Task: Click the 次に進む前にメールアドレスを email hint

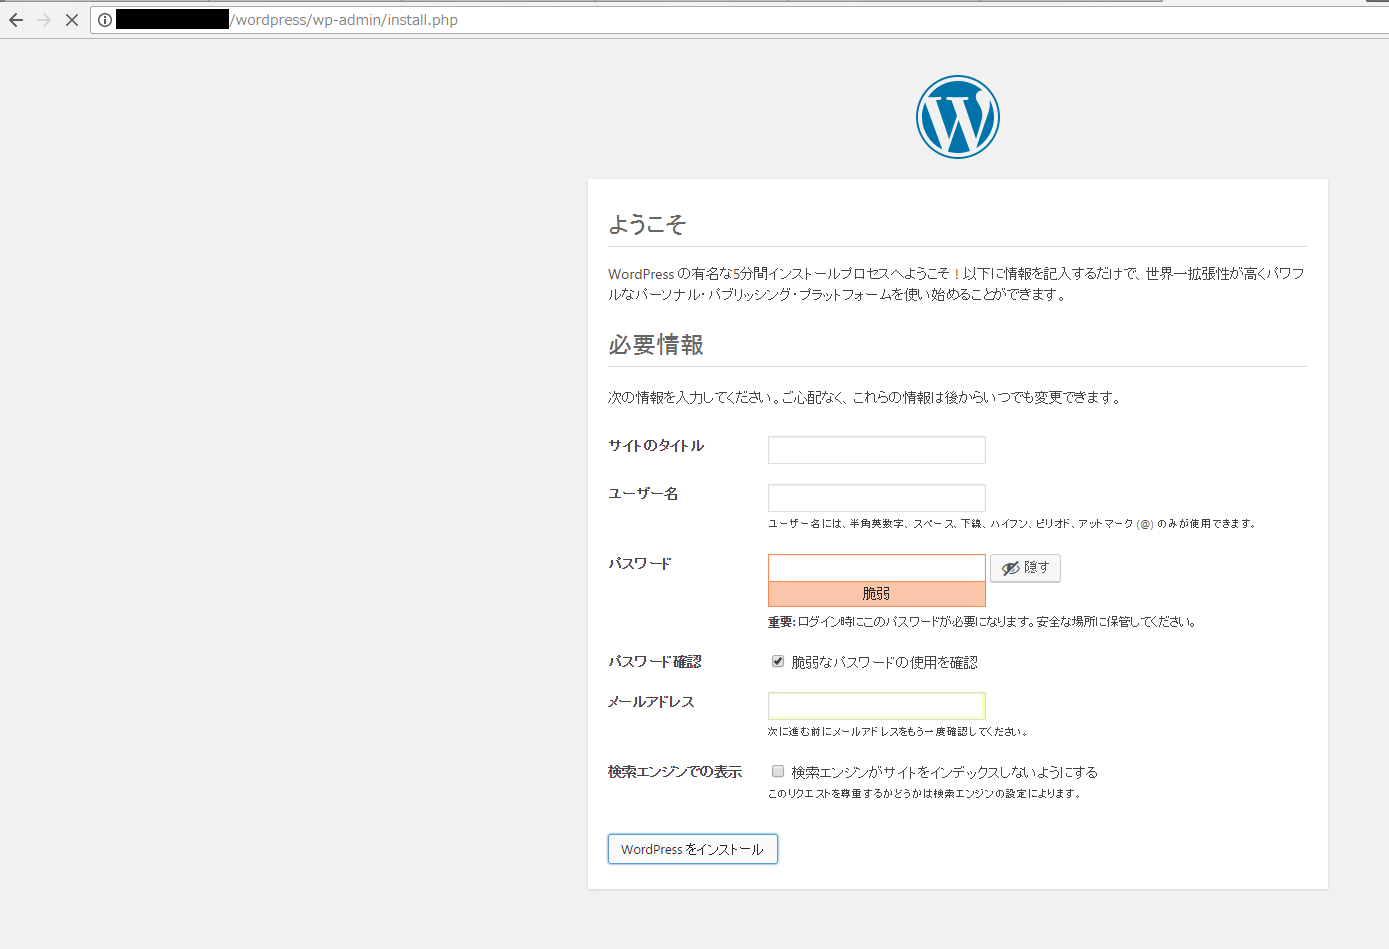Action: (x=898, y=732)
